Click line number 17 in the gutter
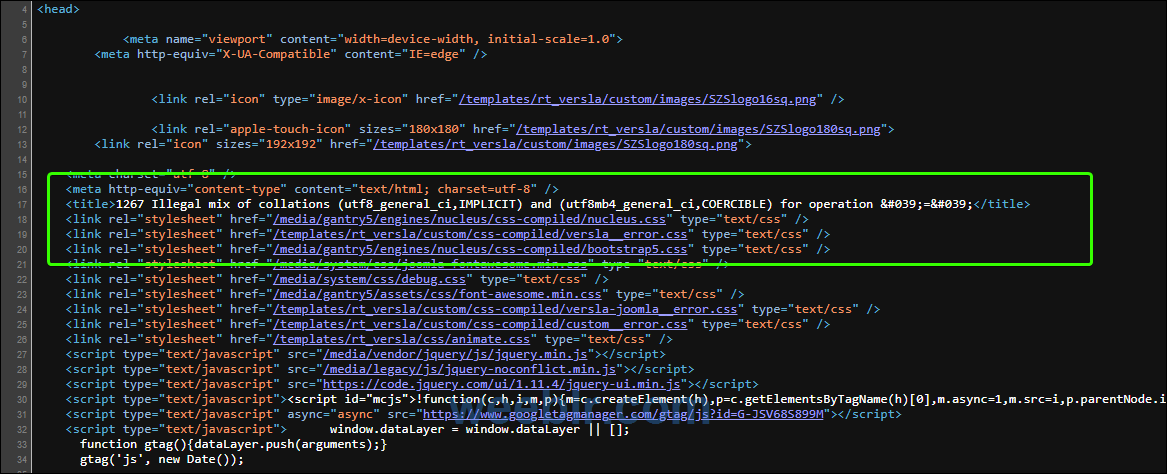Image resolution: width=1167 pixels, height=474 pixels. coord(21,204)
